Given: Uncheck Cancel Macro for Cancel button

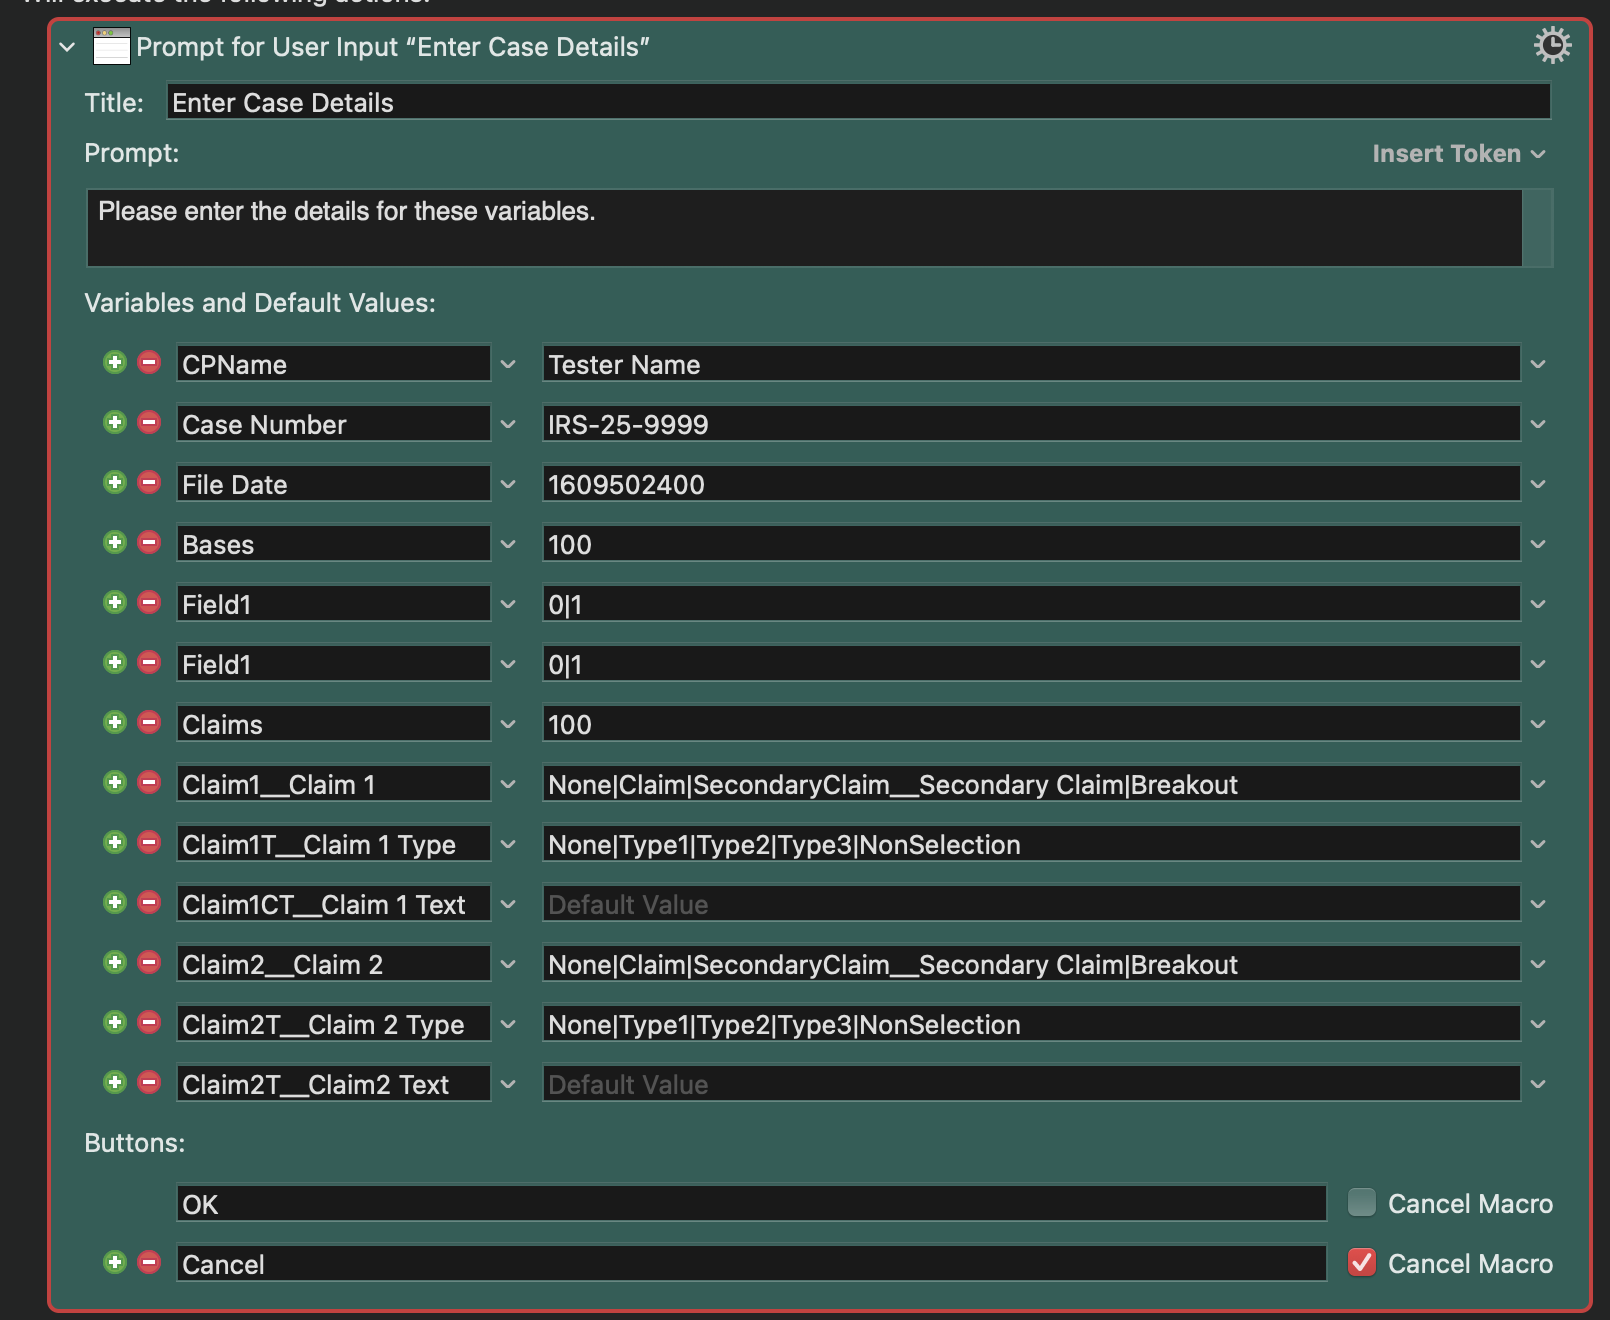Looking at the screenshot, I should point(1361,1262).
